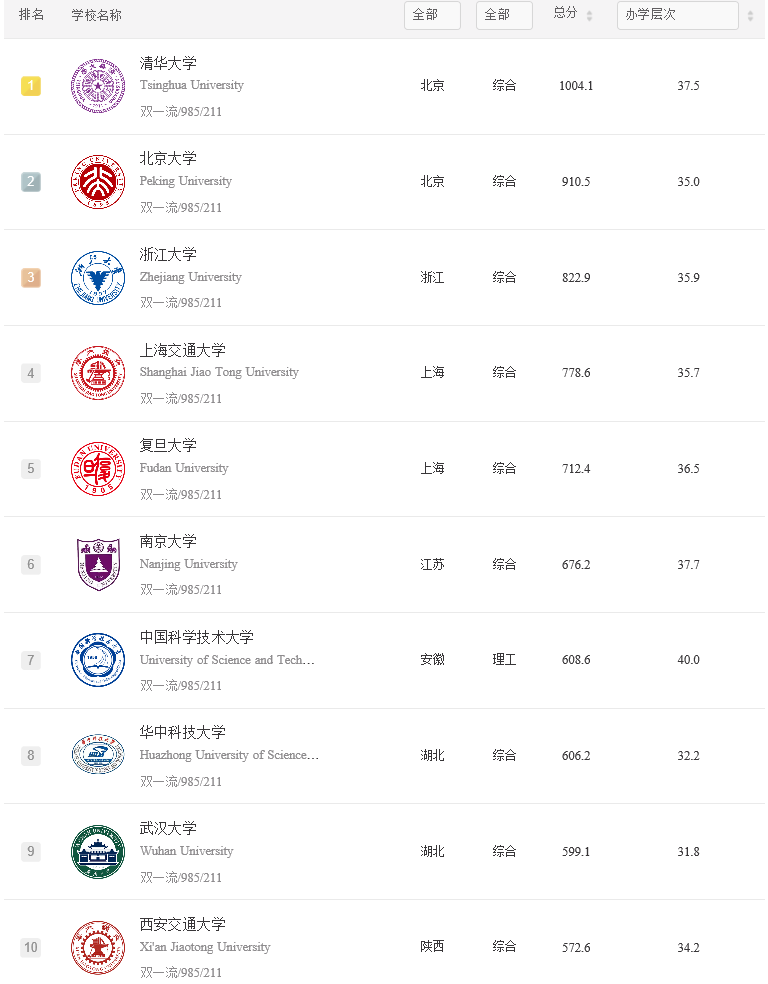Click the Tsinghua University purple logo
Screen dimensions: 768x984
[98, 86]
